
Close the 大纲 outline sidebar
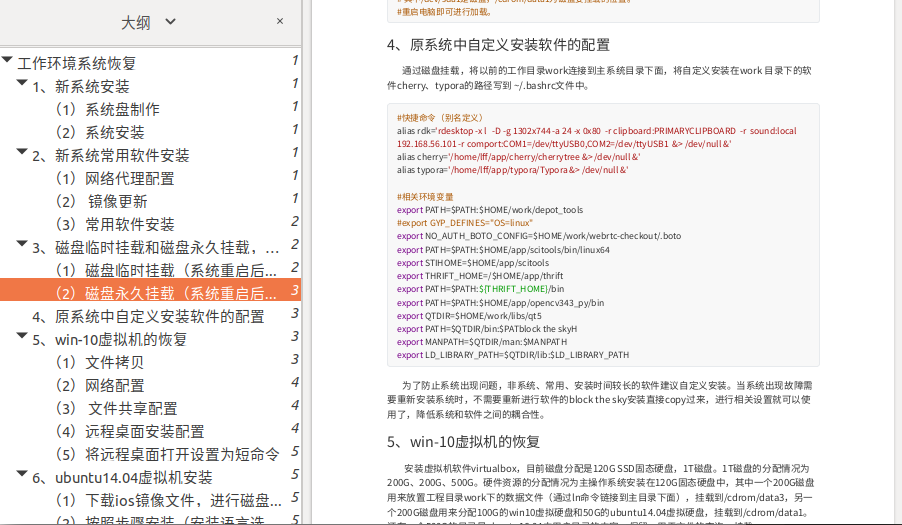(x=280, y=21)
